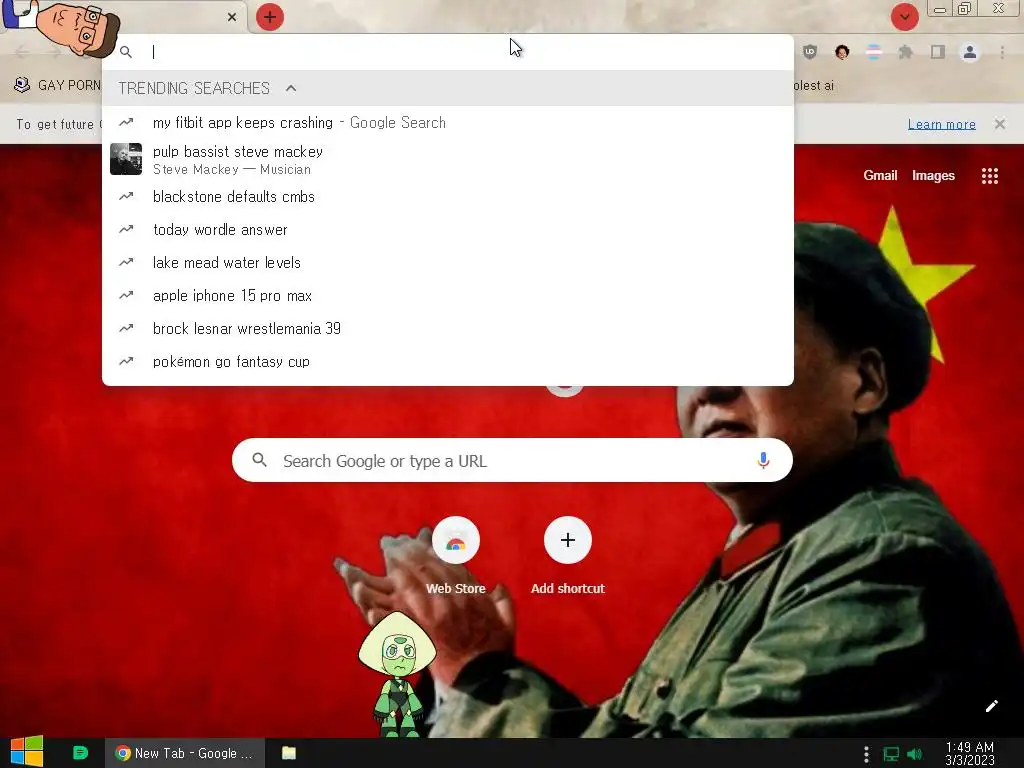Open the GAY PORN bookmark
Screen dimensions: 1024x768
point(57,86)
